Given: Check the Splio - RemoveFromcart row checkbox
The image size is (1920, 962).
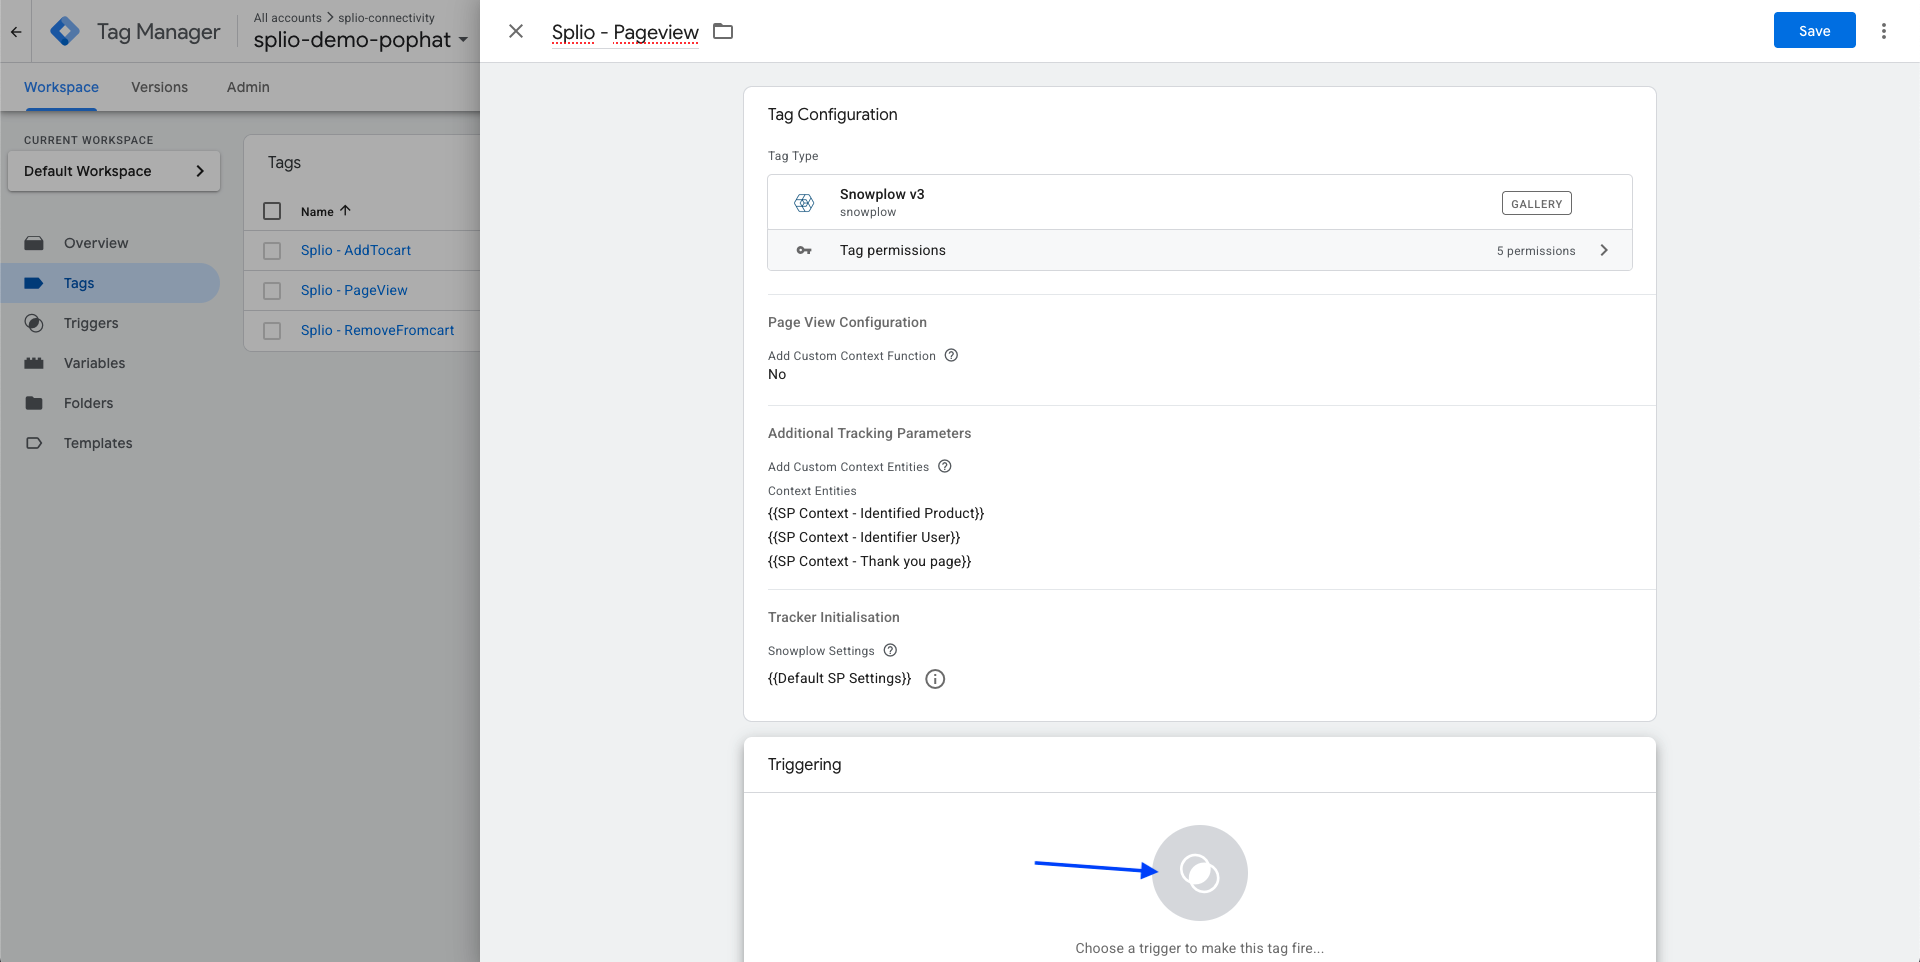Looking at the screenshot, I should [x=272, y=331].
